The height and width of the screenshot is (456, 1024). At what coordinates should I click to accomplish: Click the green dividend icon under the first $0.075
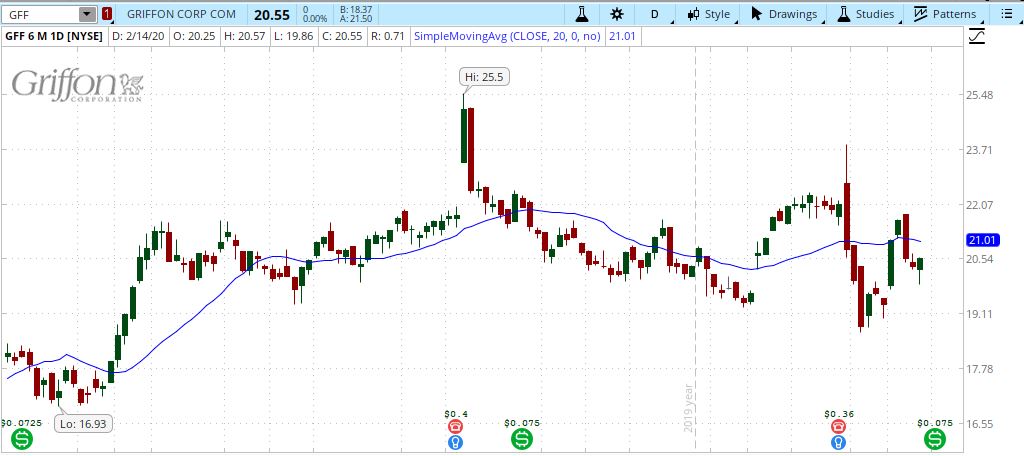tap(521, 440)
